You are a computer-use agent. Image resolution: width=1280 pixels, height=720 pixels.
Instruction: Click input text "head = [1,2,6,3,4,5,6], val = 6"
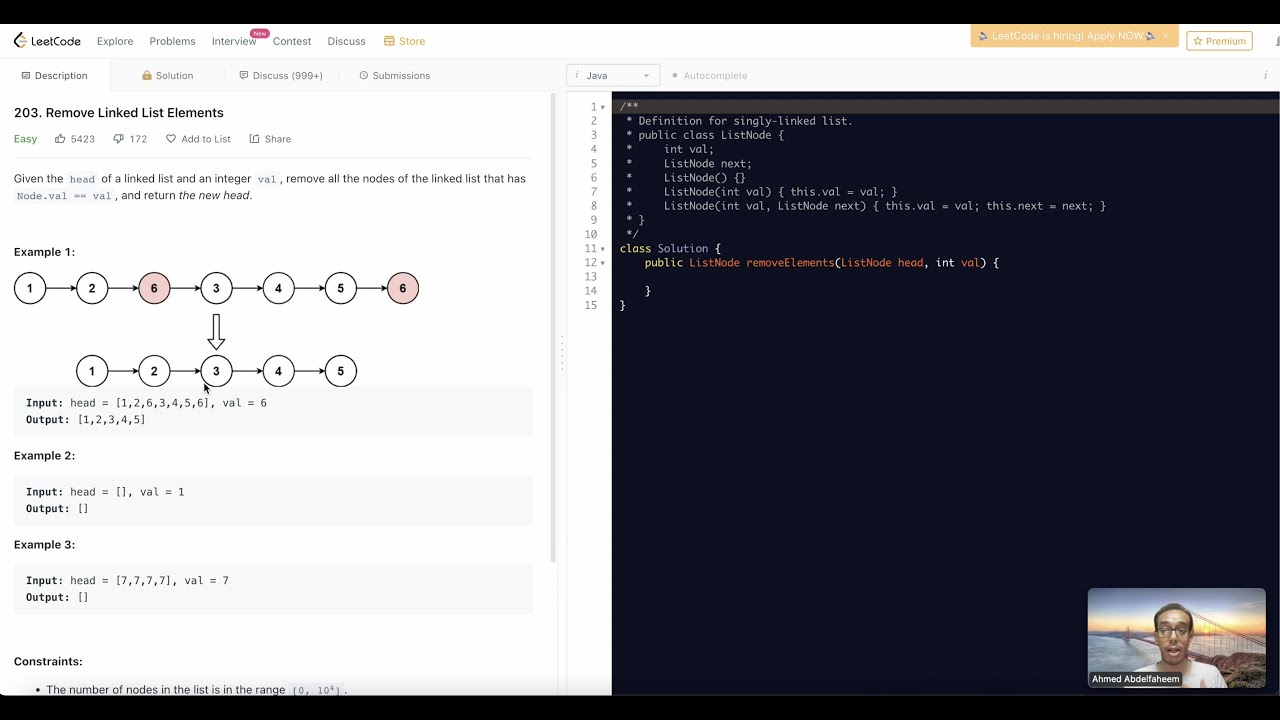pyautogui.click(x=168, y=403)
